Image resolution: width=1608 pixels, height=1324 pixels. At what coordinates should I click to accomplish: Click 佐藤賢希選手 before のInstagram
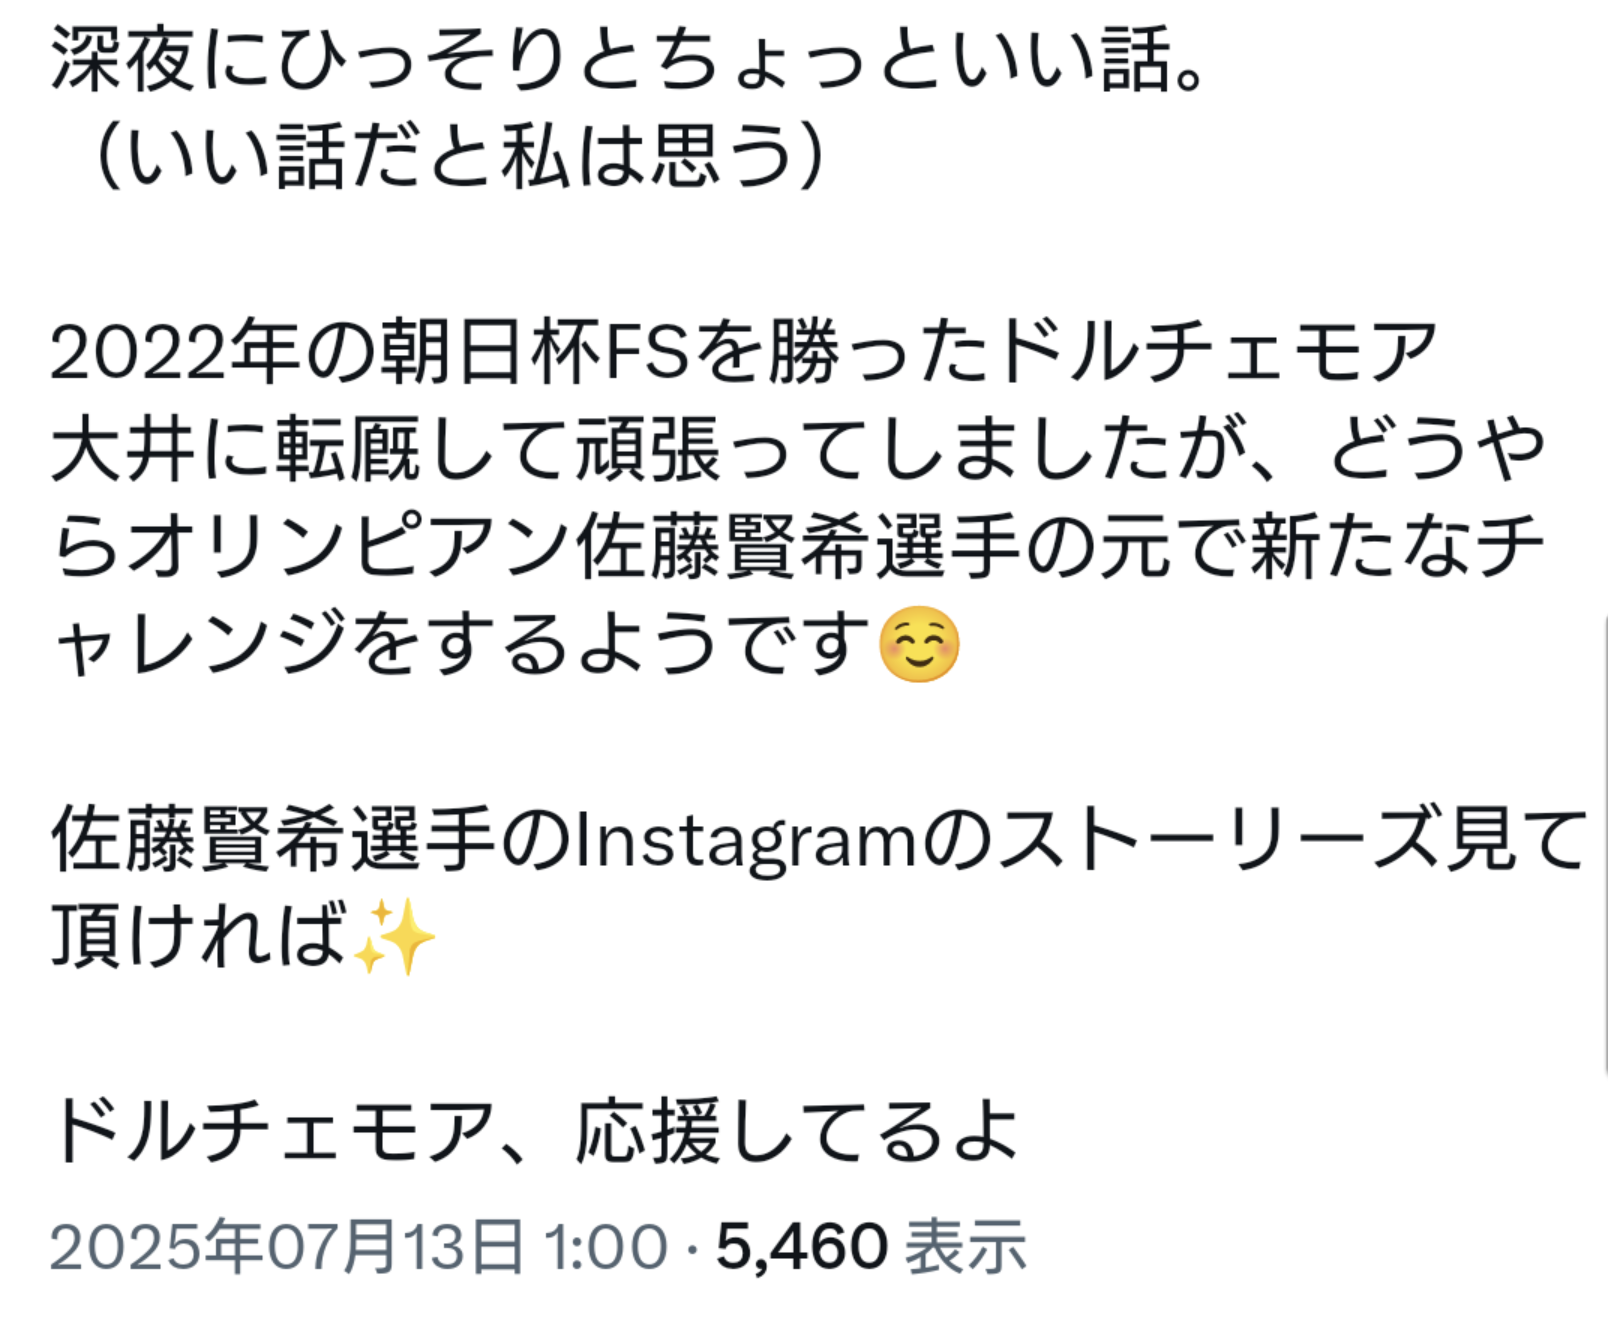273,840
